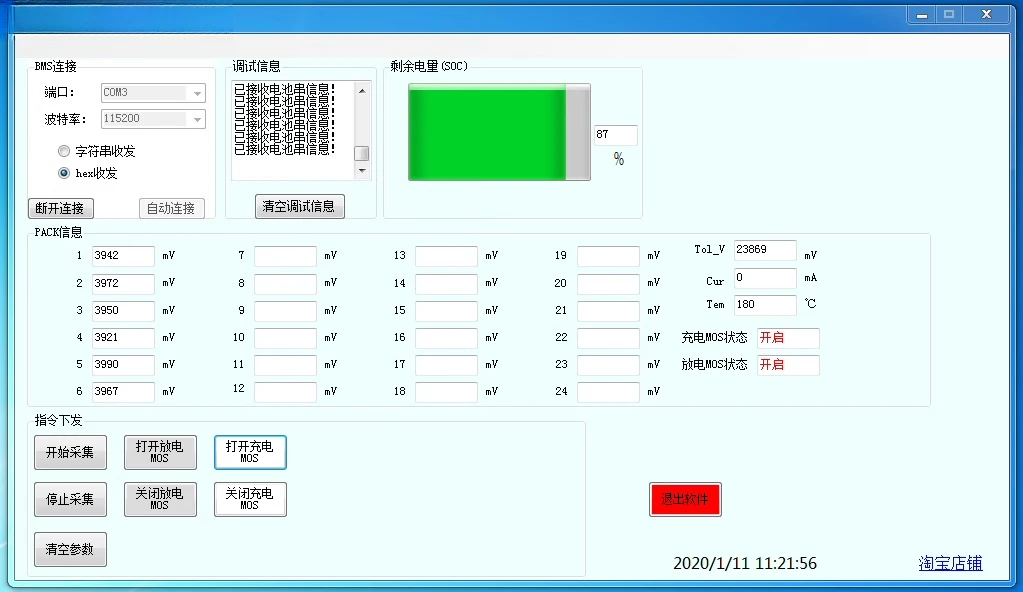Click the empty cell 10 voltage field
Viewport: 1023px width, 592px height.
point(285,337)
